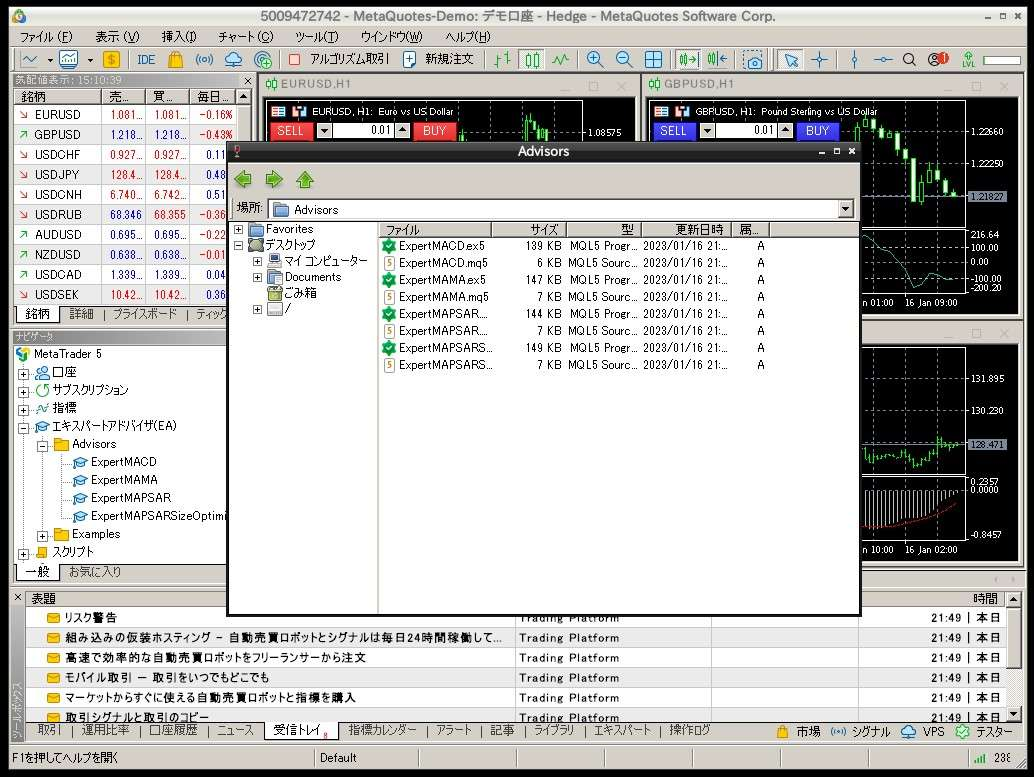
Task: Open the Market (市場) icon in the bottom bar
Action: pos(782,731)
